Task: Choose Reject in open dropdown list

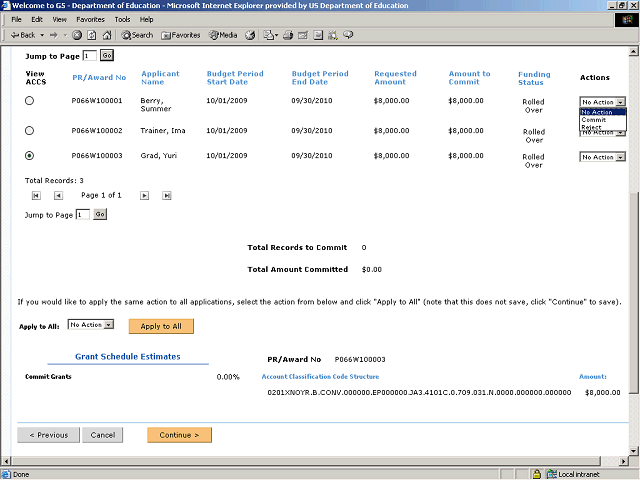Action: tap(603, 127)
